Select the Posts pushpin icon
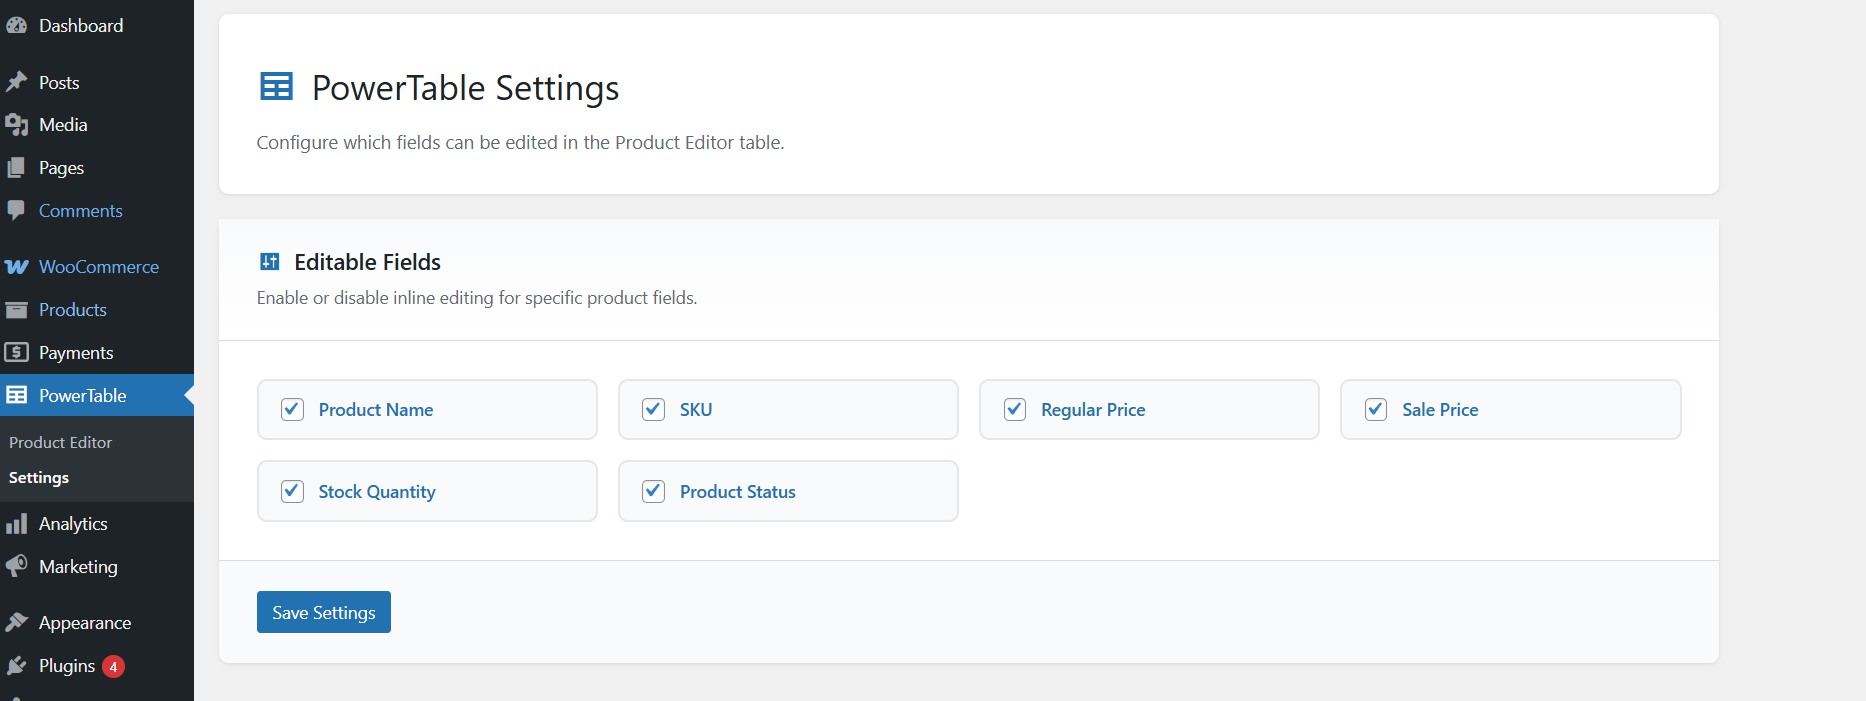Image resolution: width=1866 pixels, height=701 pixels. [x=17, y=81]
